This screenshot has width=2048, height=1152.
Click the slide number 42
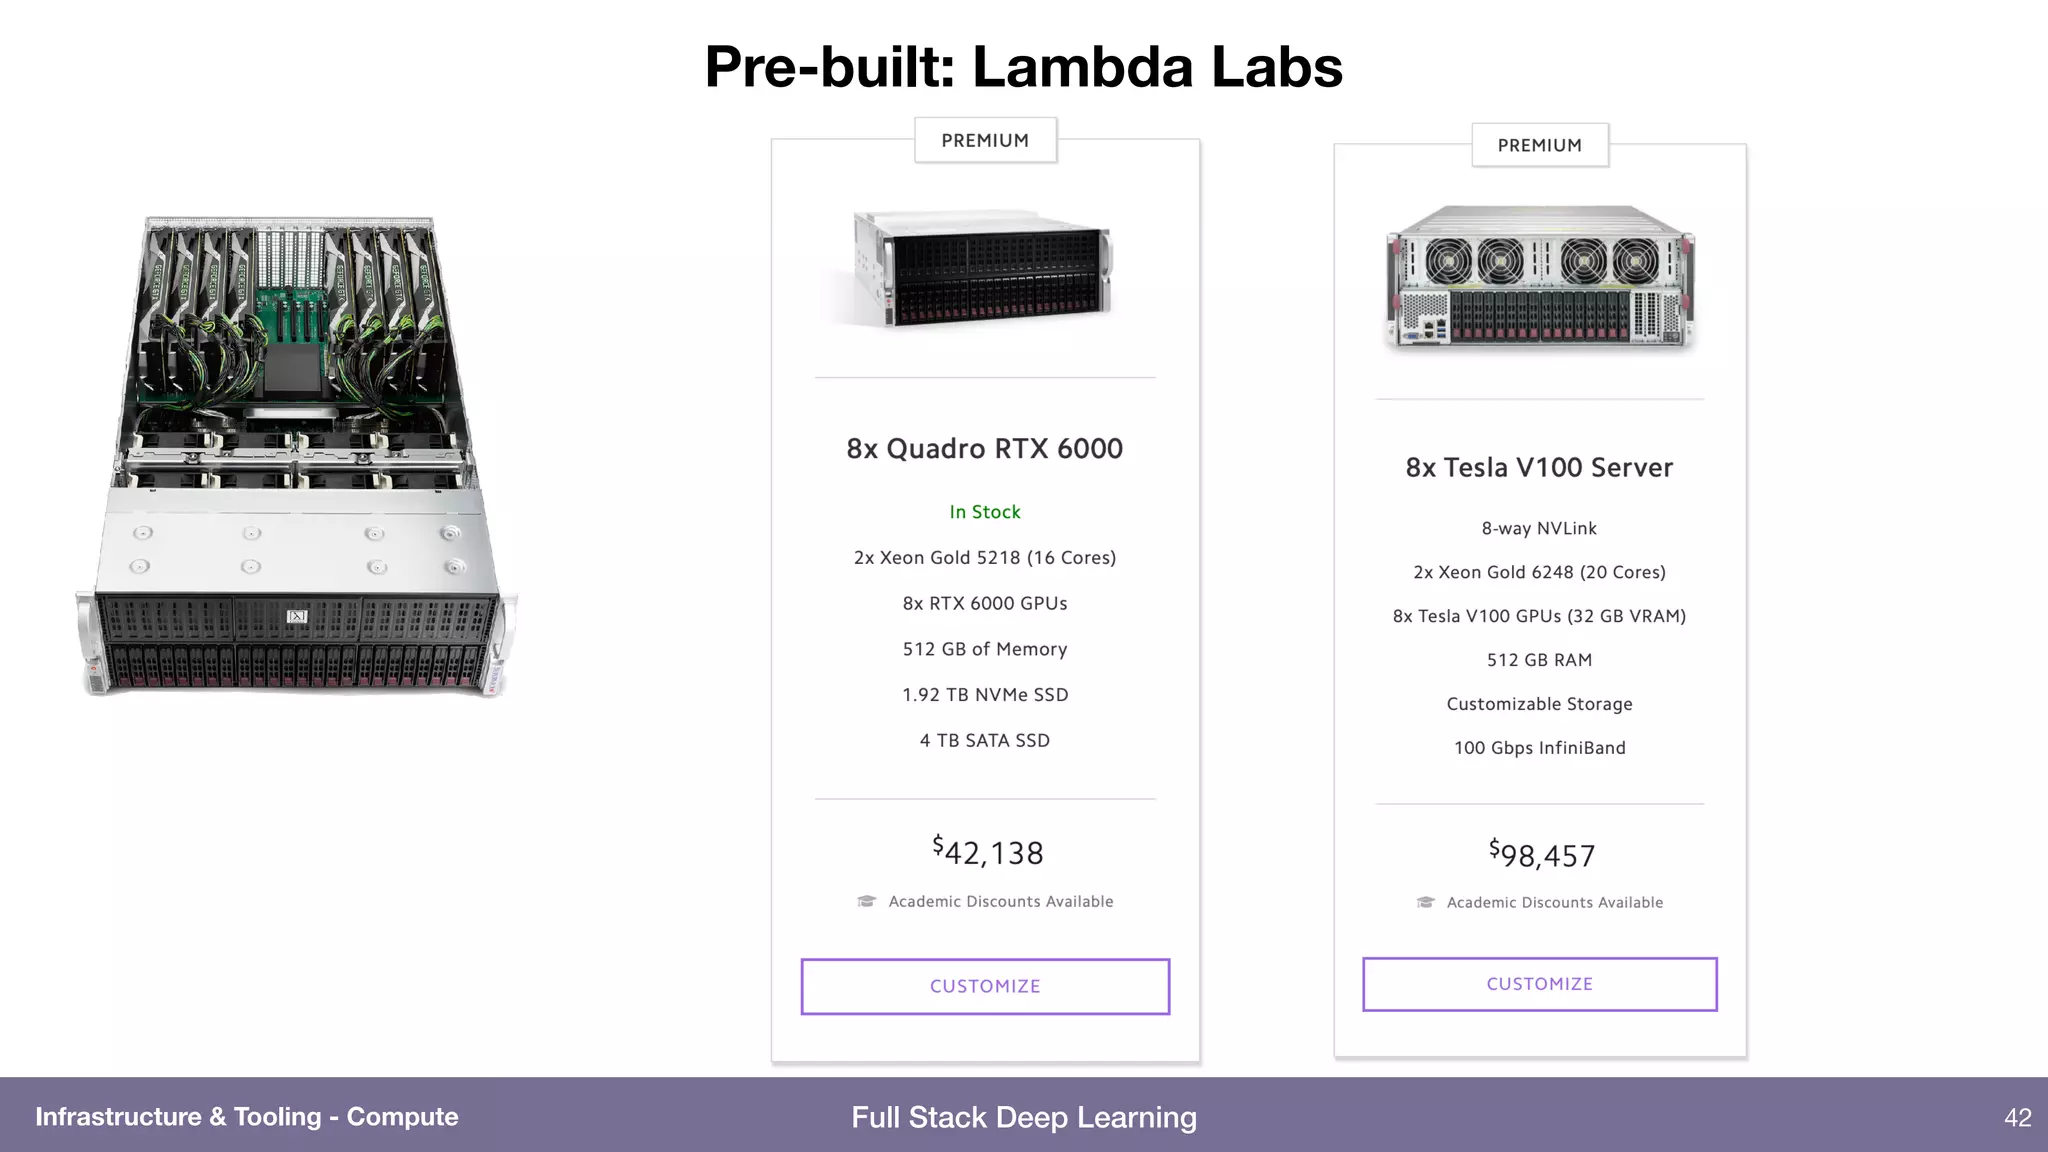click(2018, 1117)
